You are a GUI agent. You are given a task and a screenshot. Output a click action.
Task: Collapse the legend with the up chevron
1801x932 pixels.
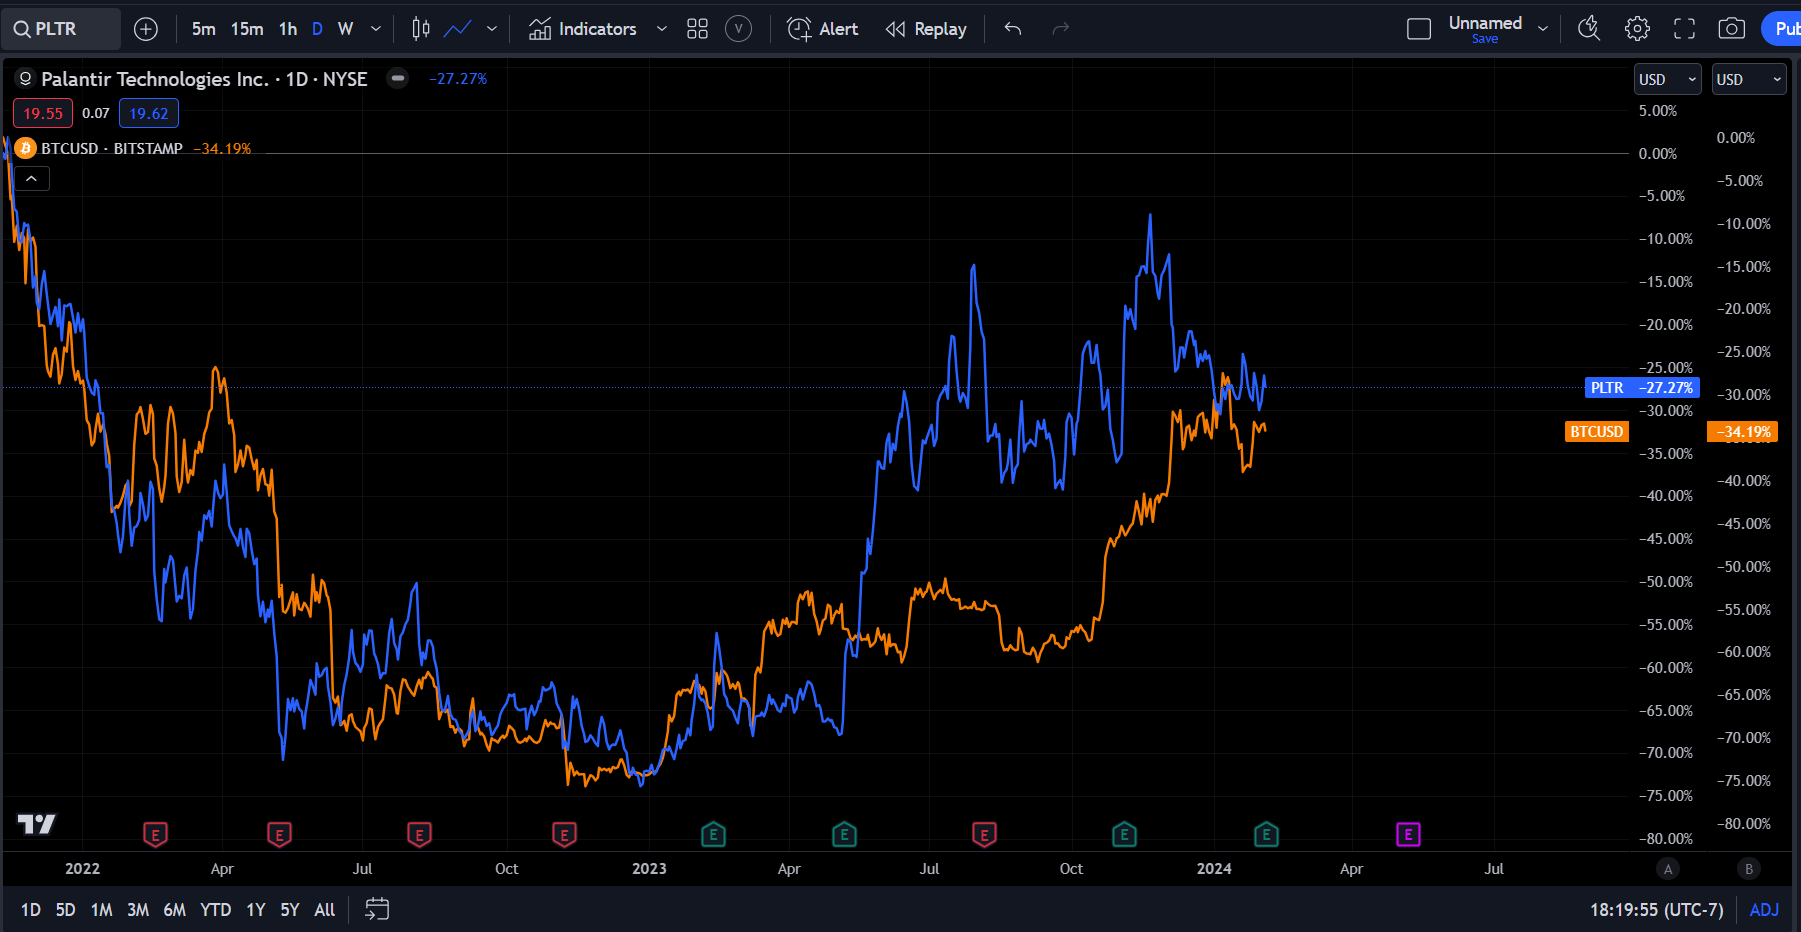31,179
